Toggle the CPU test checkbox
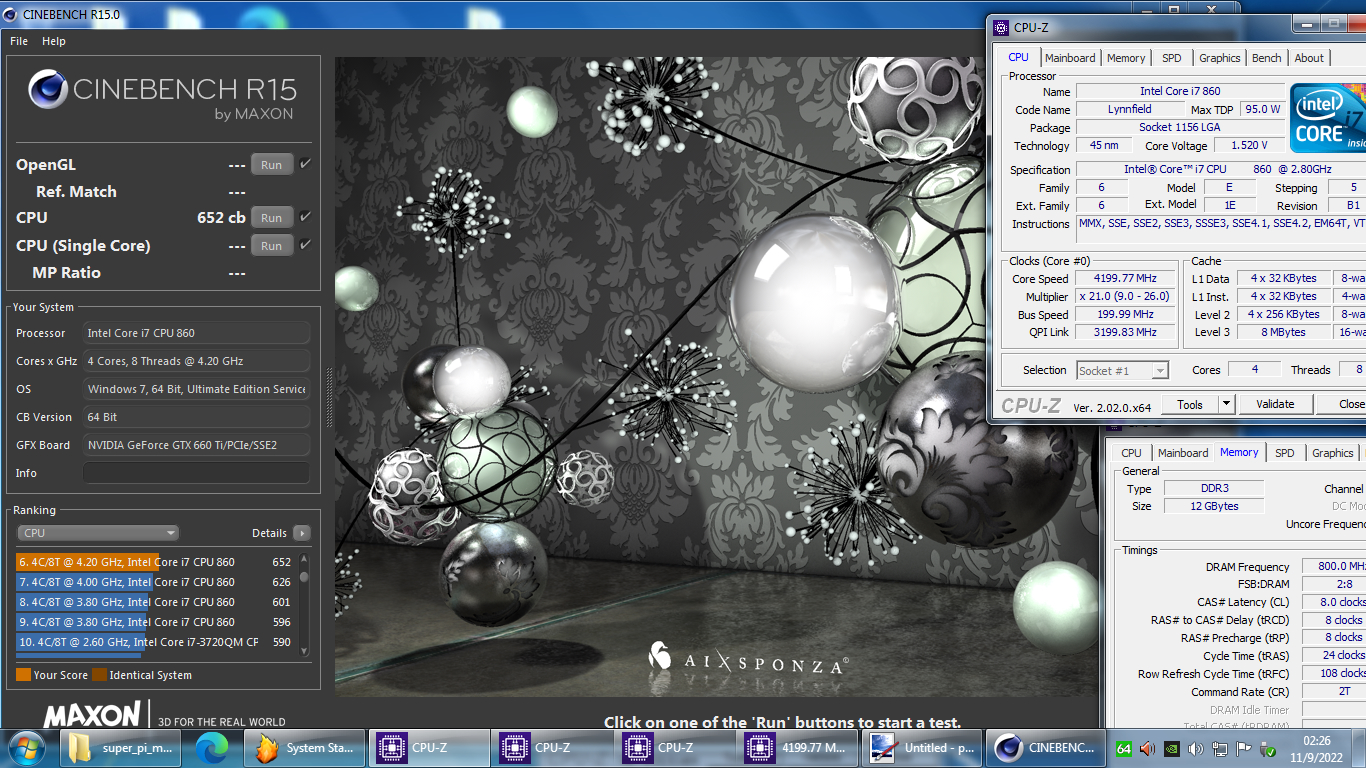The height and width of the screenshot is (768, 1366). pos(305,217)
